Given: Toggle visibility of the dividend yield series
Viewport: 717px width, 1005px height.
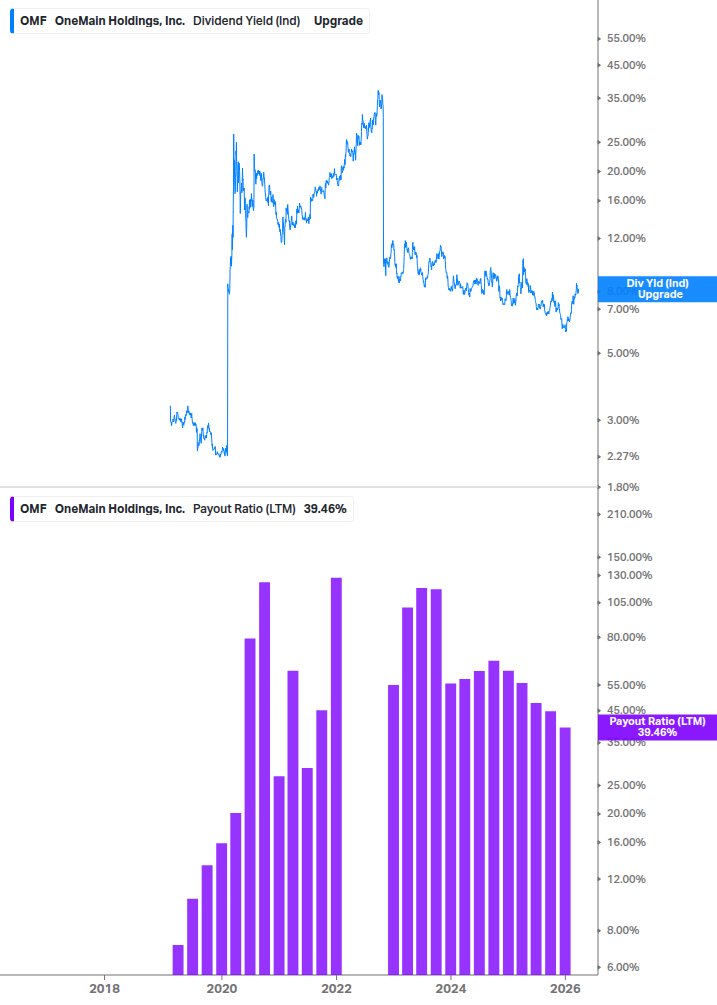Looking at the screenshot, I should [10, 20].
